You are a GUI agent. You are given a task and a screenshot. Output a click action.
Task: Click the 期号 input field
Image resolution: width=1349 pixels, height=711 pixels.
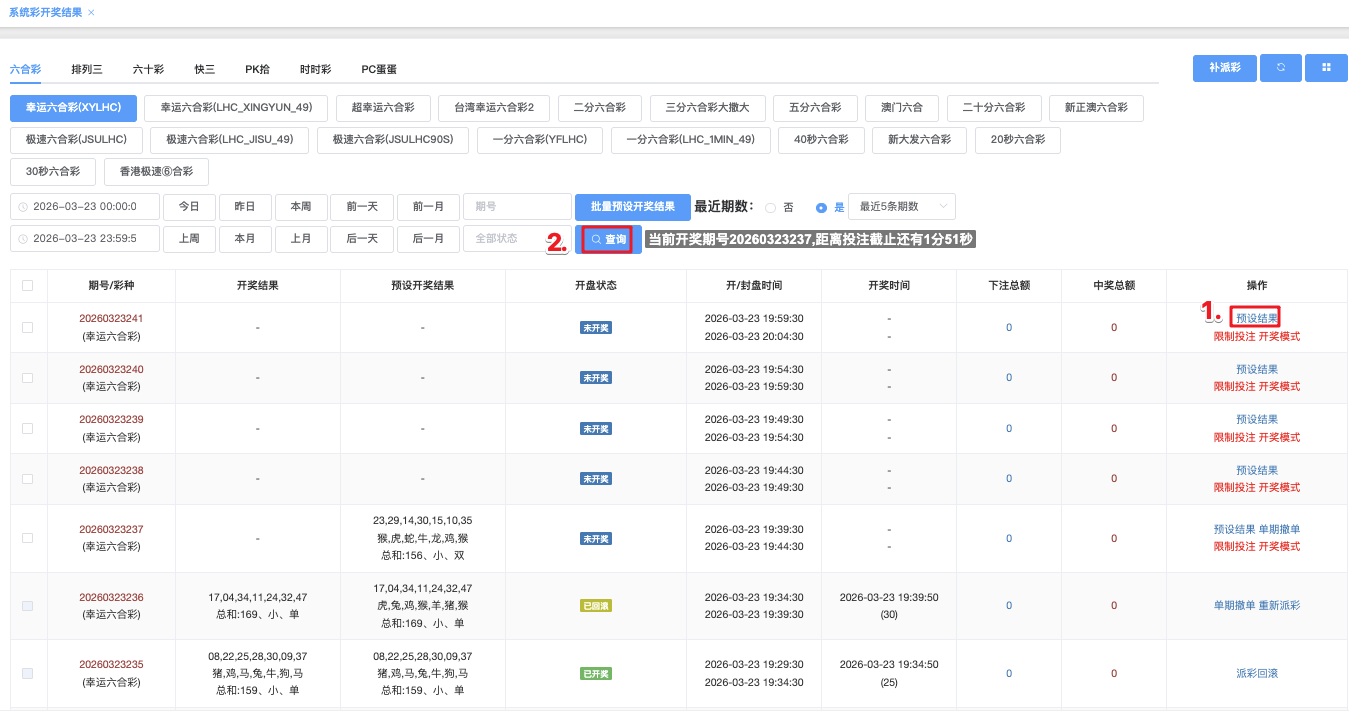coord(516,207)
